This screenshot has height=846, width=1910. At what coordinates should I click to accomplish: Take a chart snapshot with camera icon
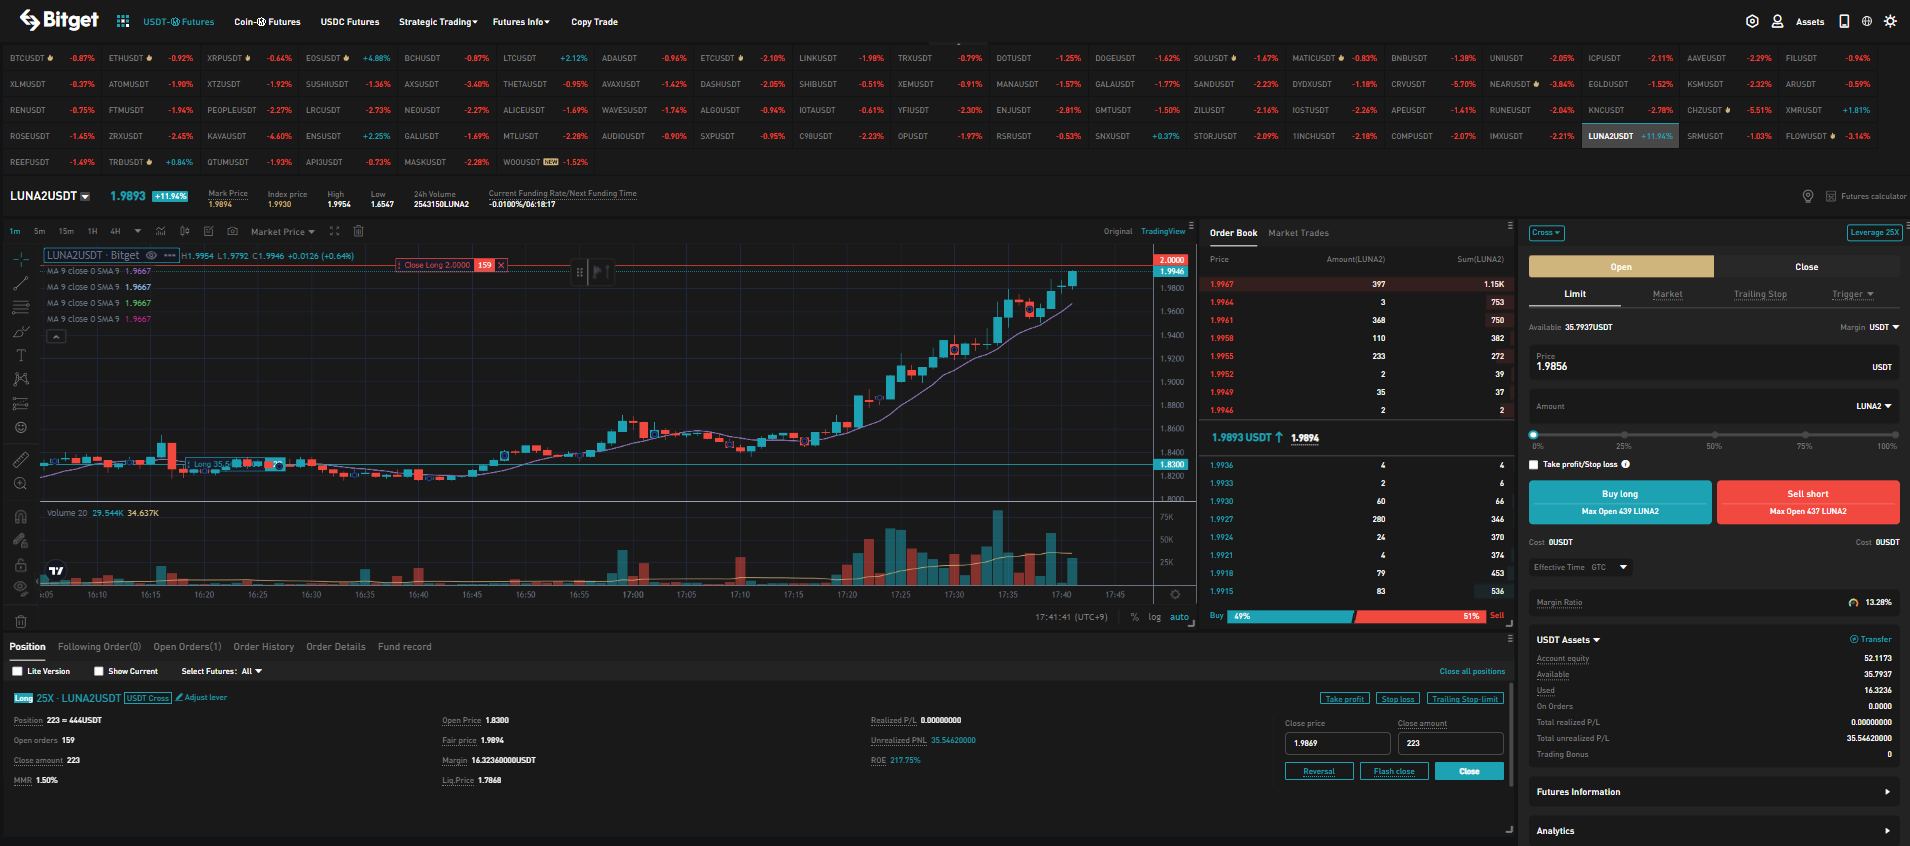(232, 231)
